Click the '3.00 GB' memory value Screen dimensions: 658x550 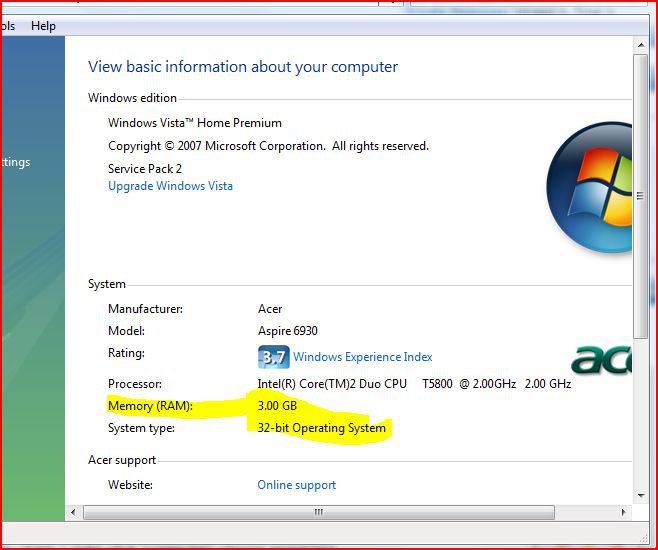[x=277, y=406]
